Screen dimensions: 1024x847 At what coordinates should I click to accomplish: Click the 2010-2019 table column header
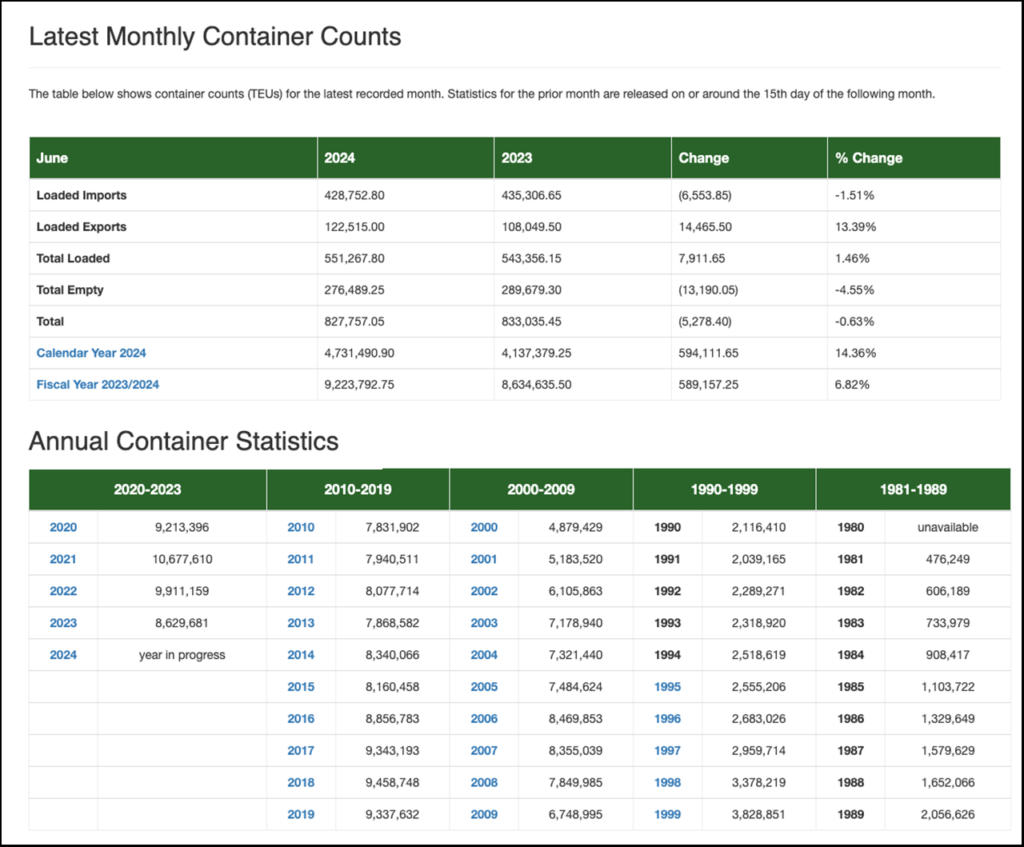[x=358, y=490]
